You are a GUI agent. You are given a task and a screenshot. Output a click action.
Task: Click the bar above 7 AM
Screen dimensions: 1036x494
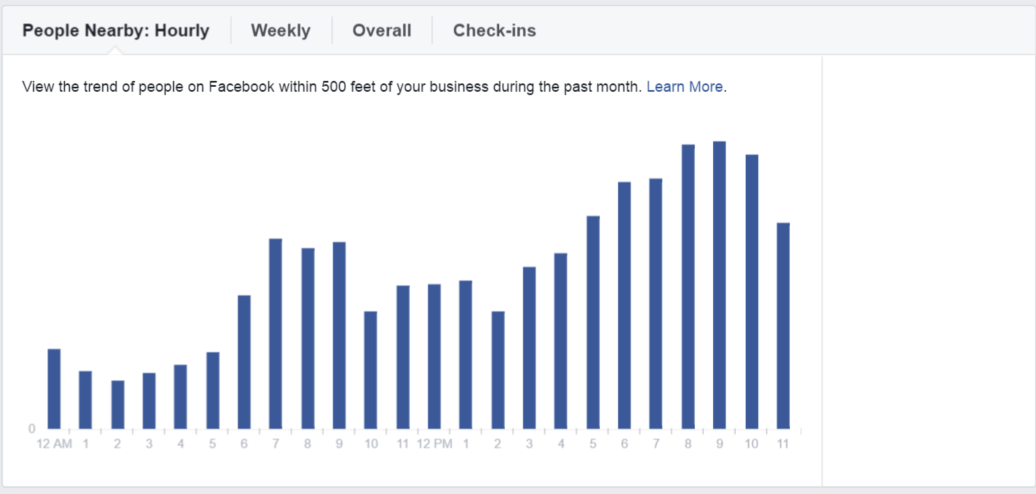point(275,333)
